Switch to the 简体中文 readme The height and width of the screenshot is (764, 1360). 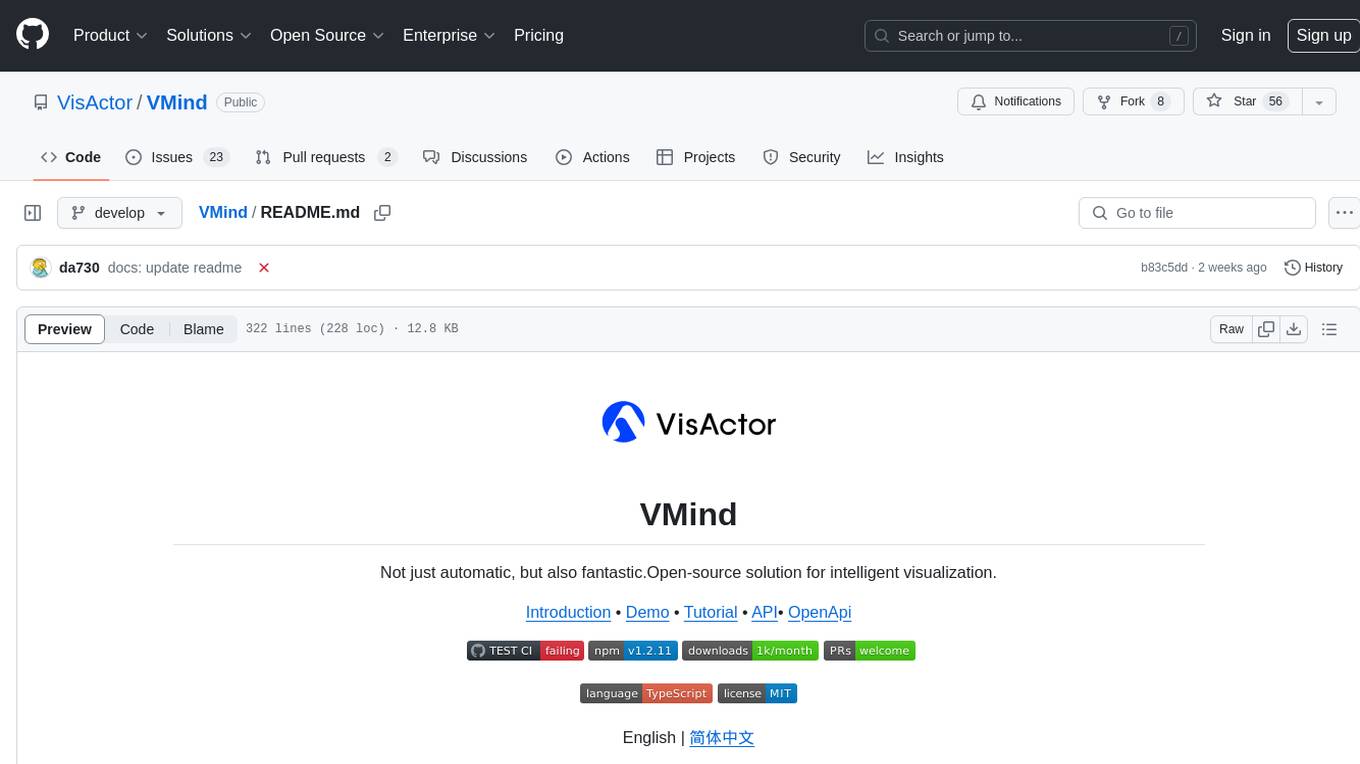click(721, 737)
